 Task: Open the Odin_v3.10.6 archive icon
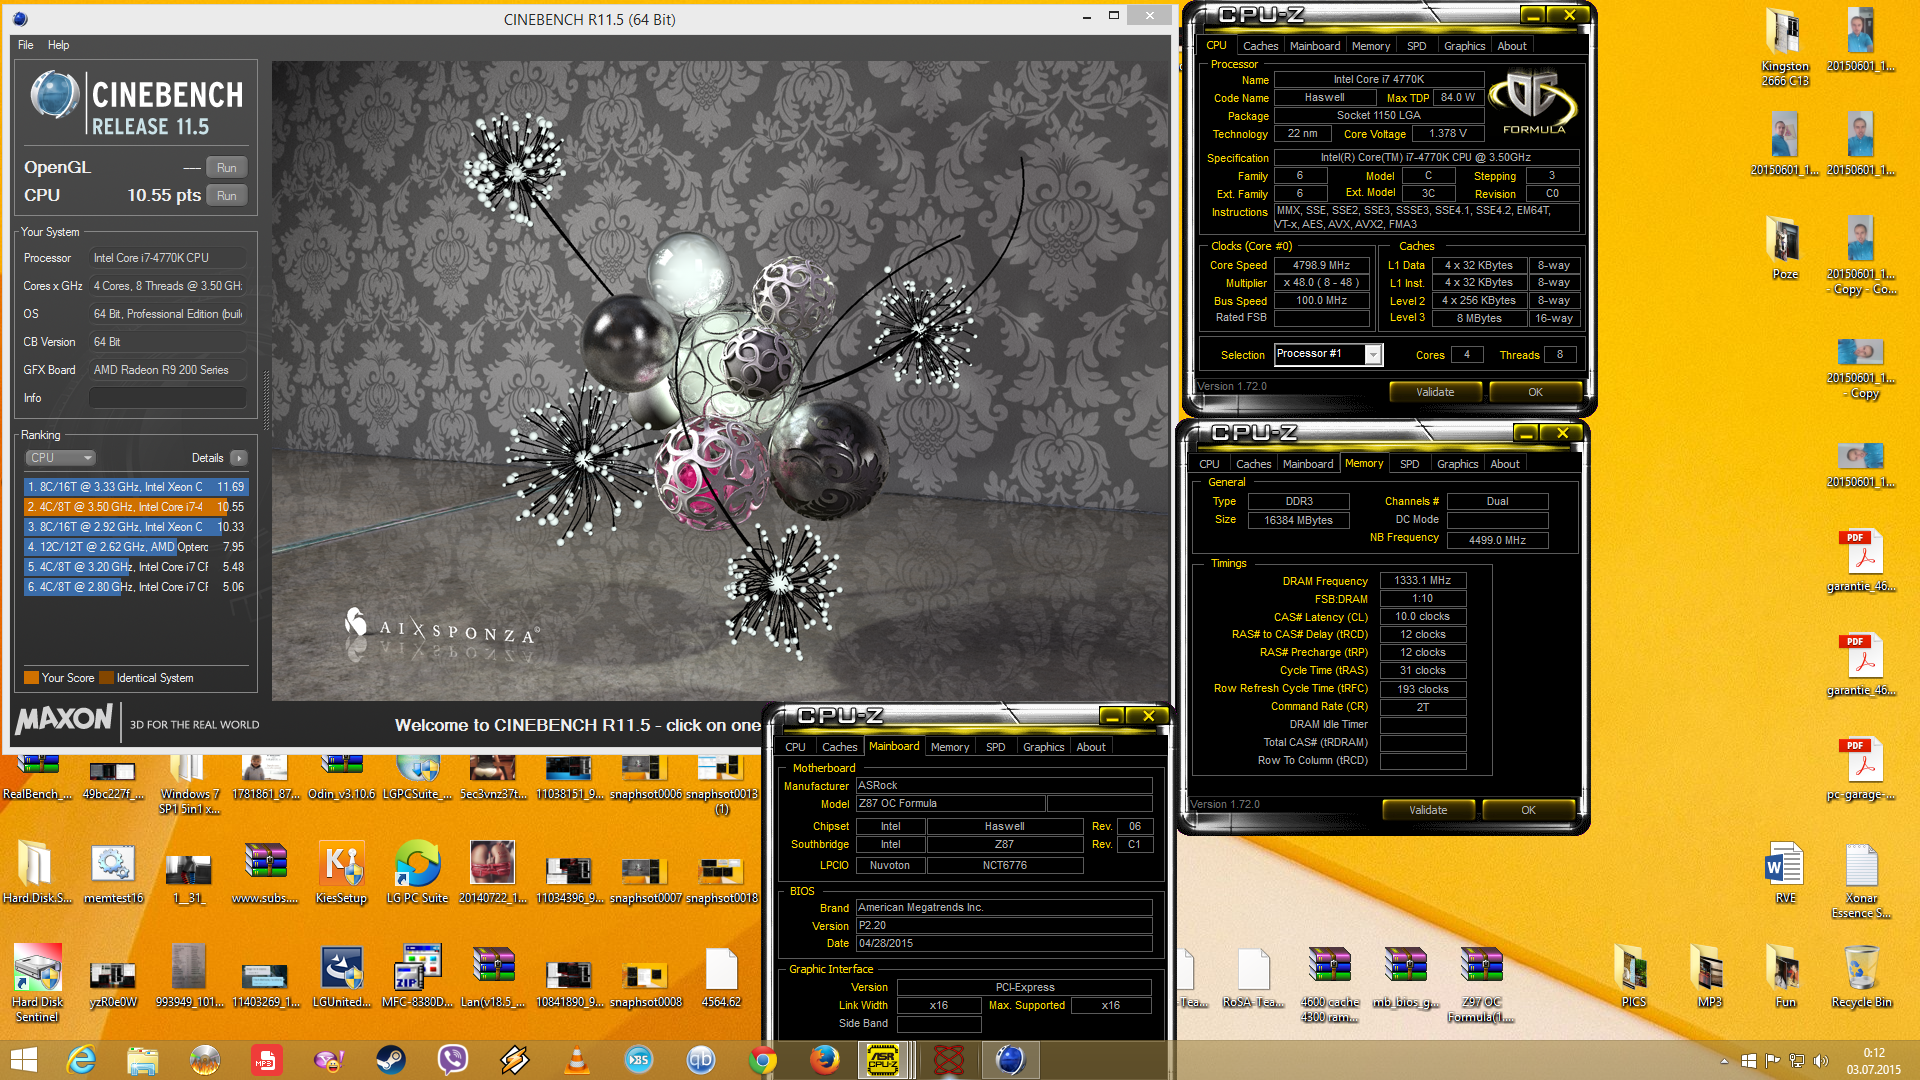click(x=341, y=777)
